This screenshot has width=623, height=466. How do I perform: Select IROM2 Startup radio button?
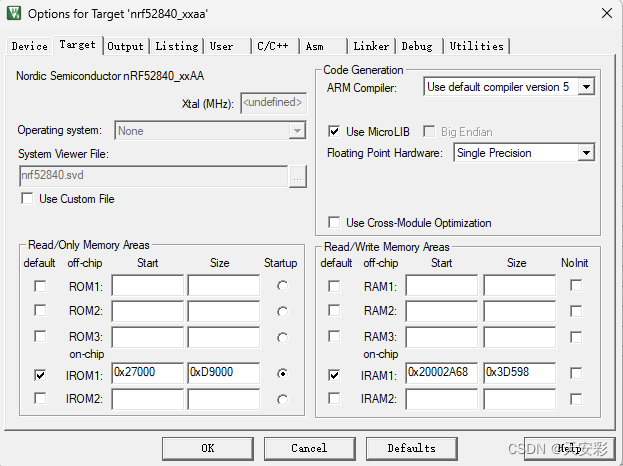tap(282, 399)
